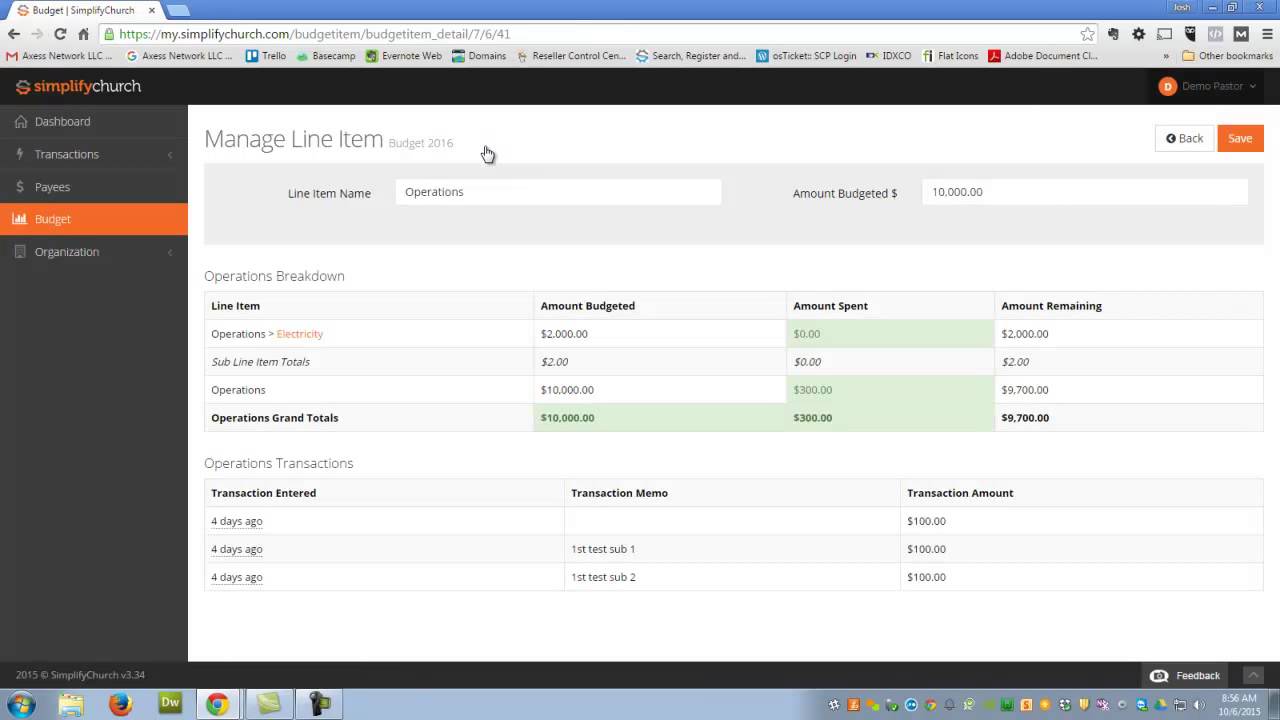Click the URL address bar
1280x720 pixels.
coord(590,34)
